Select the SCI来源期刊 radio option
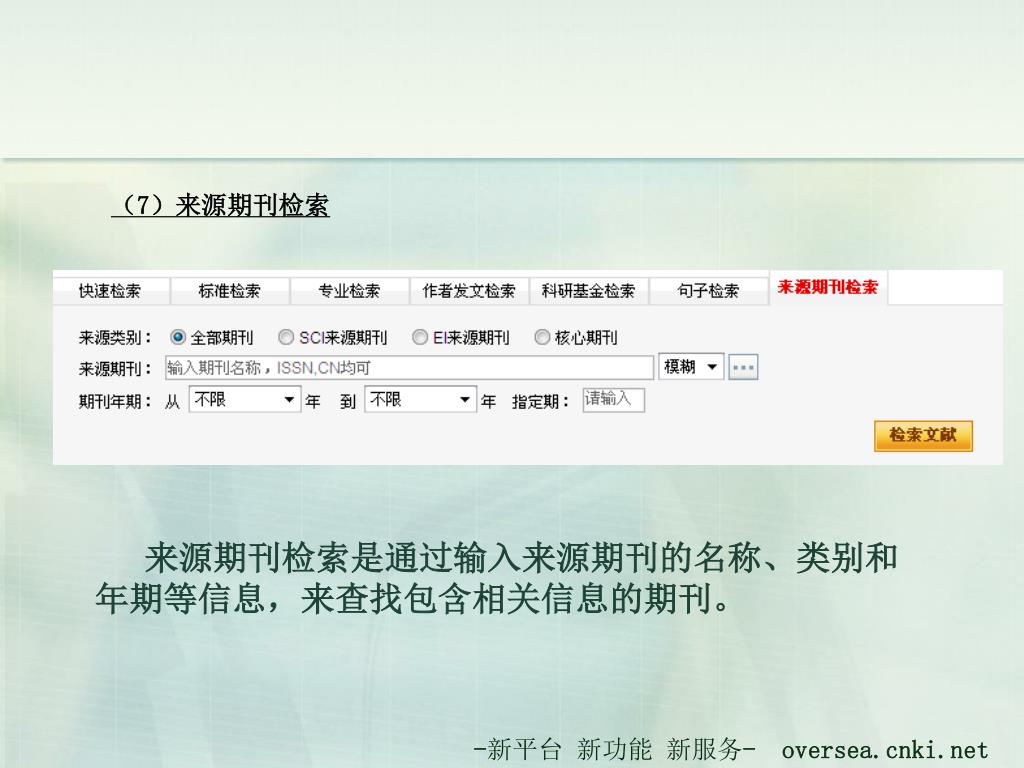 coord(285,337)
